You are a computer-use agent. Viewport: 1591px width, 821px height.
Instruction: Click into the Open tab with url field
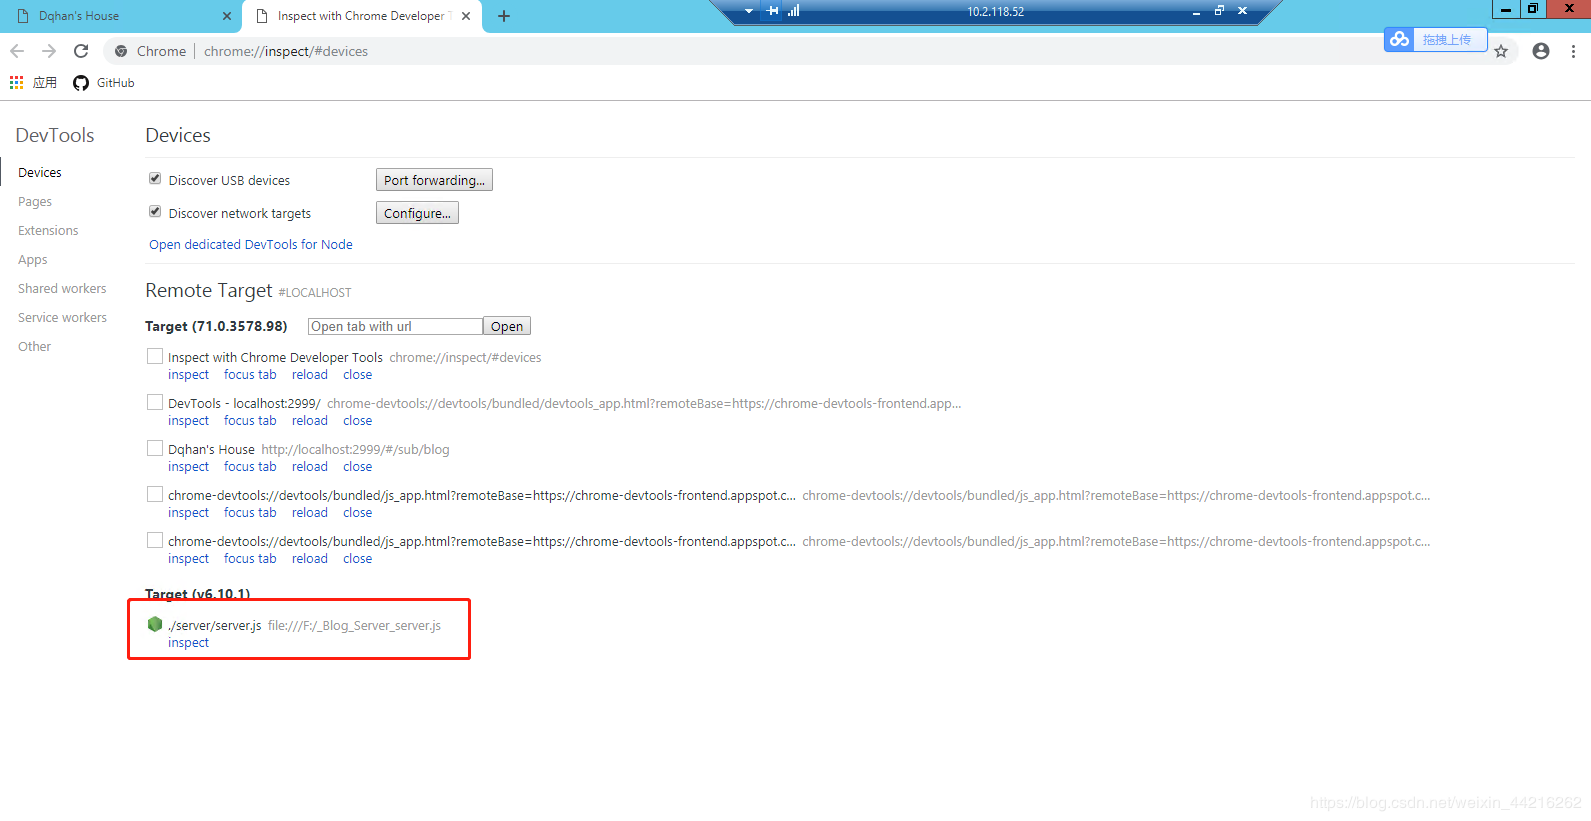pos(395,326)
